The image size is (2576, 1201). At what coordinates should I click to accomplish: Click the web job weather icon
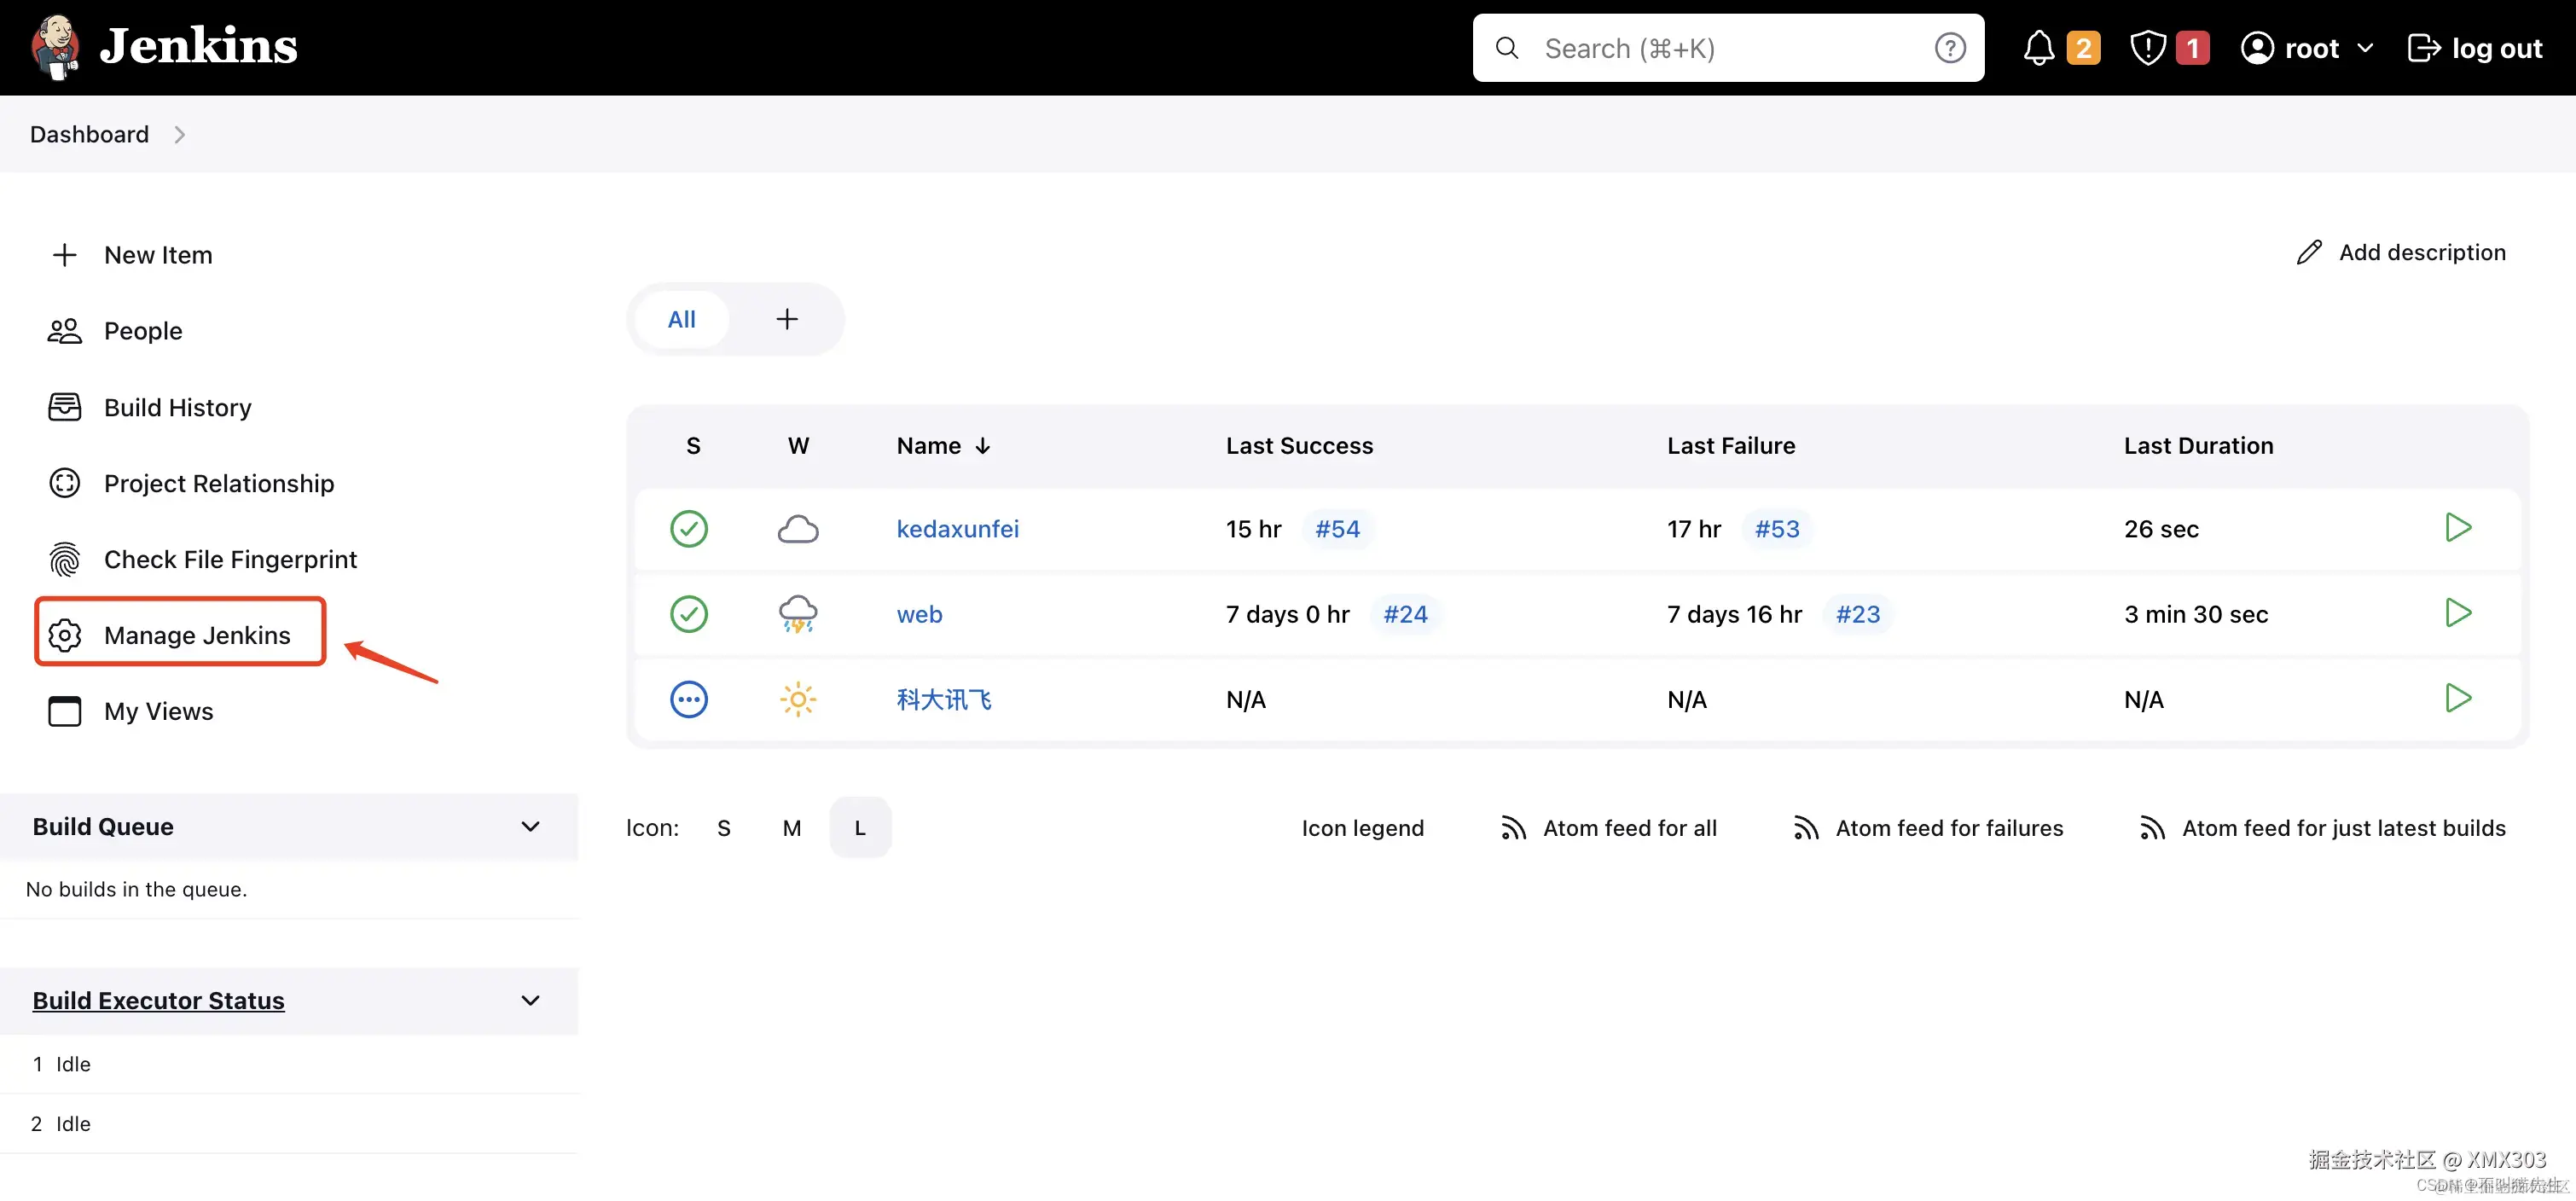pyautogui.click(x=797, y=613)
